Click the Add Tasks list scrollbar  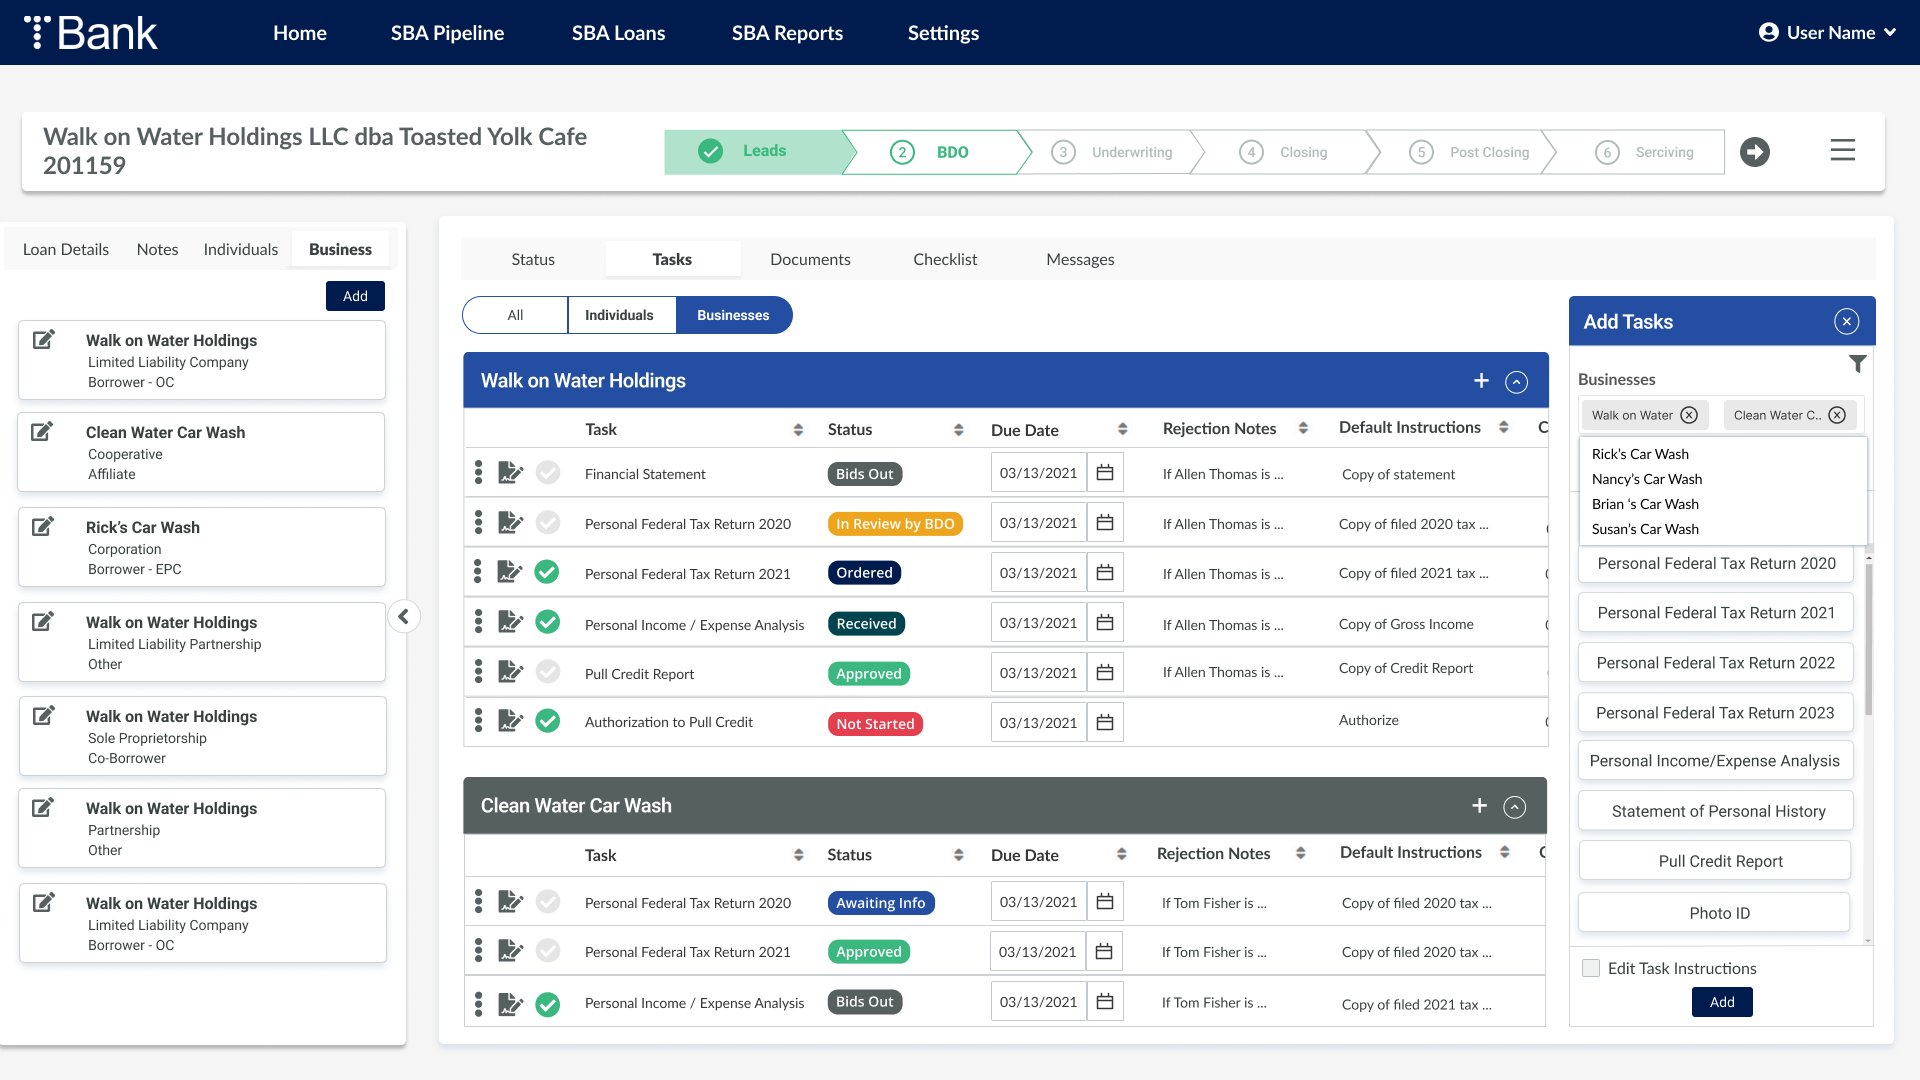pyautogui.click(x=1868, y=640)
